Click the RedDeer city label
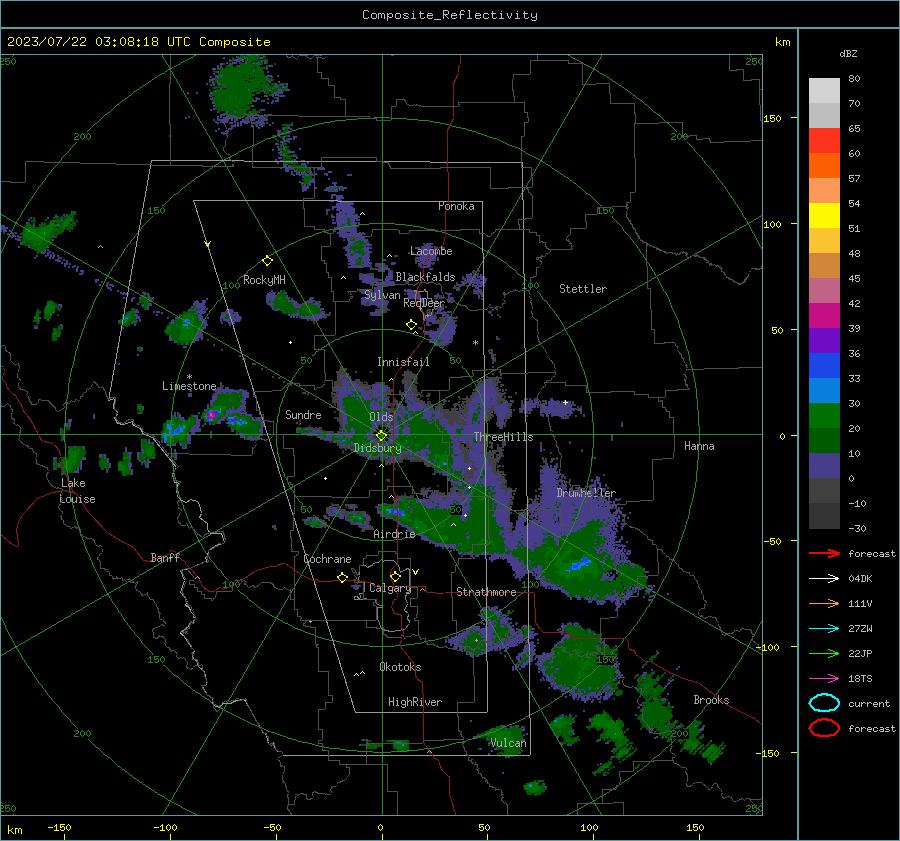Viewport: 900px width, 841px height. point(424,303)
